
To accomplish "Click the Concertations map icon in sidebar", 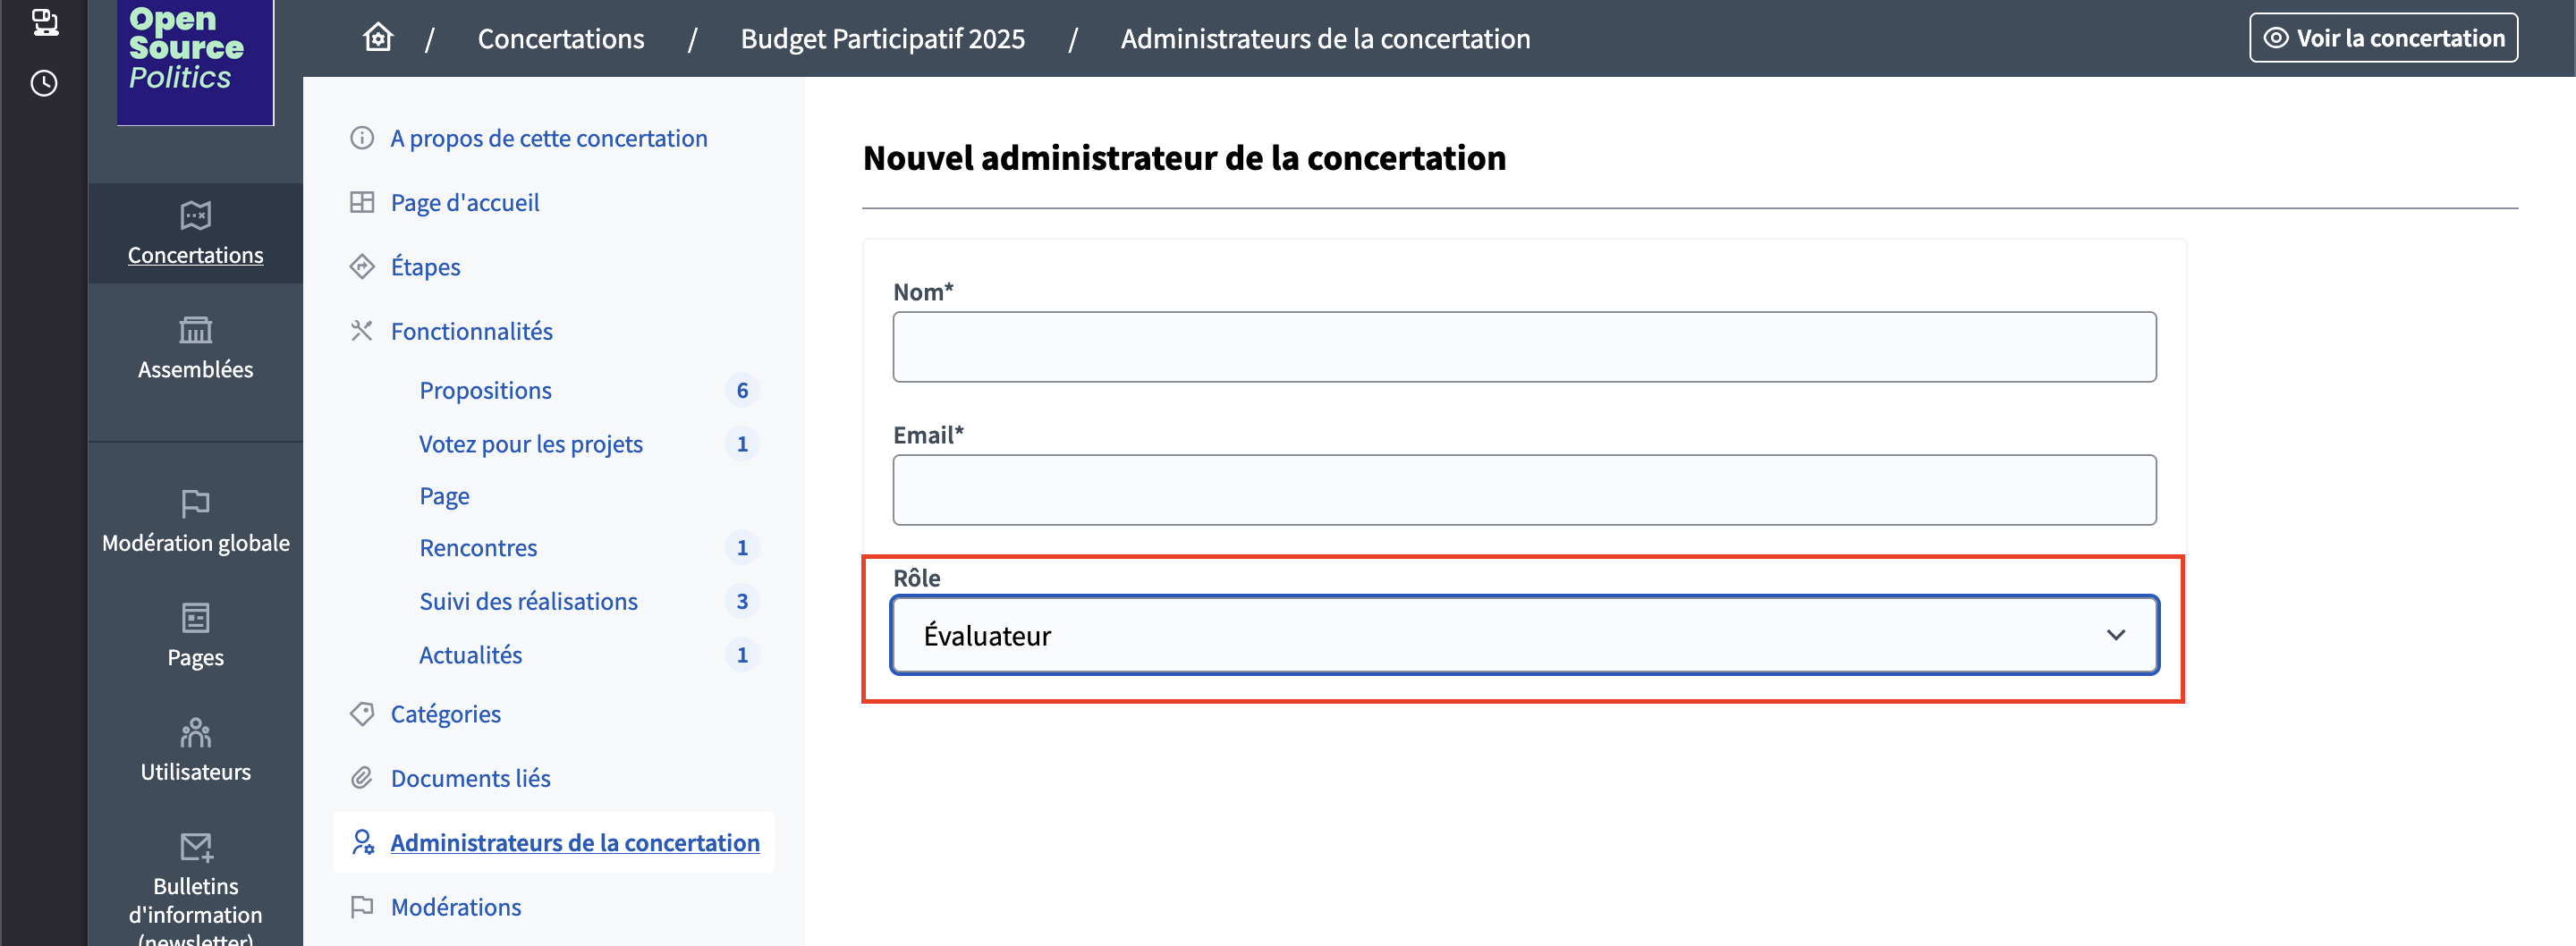I will click(195, 215).
